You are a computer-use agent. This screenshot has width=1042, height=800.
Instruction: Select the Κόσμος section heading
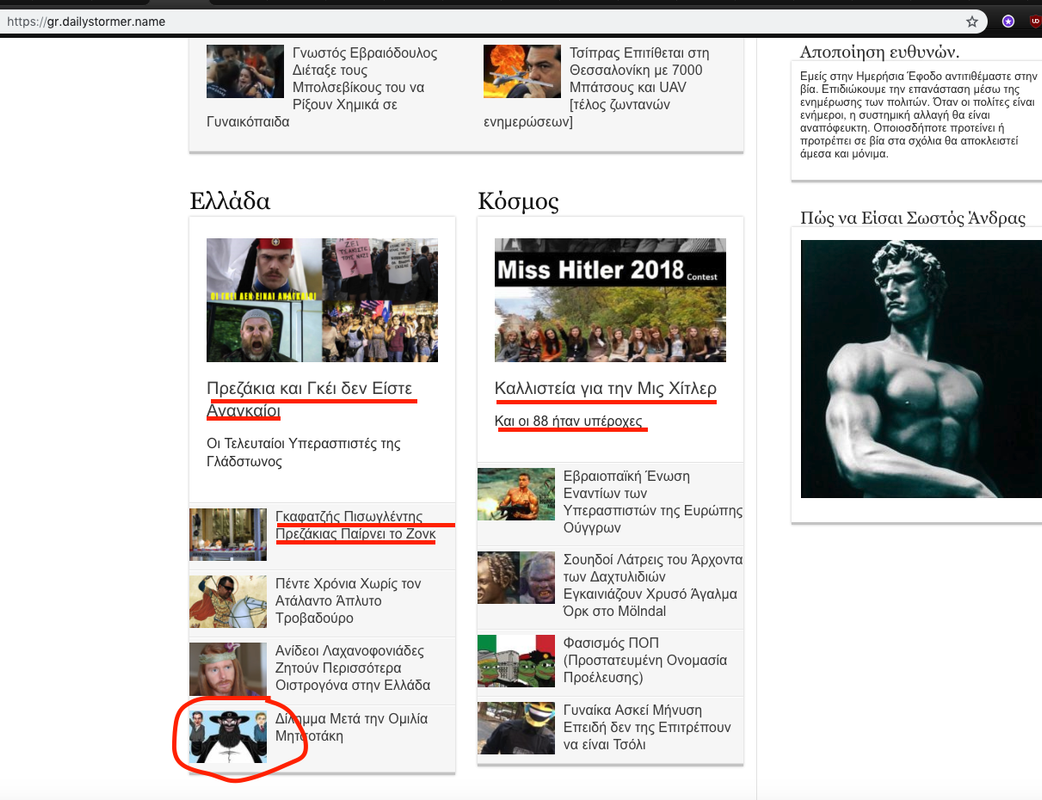pos(518,201)
